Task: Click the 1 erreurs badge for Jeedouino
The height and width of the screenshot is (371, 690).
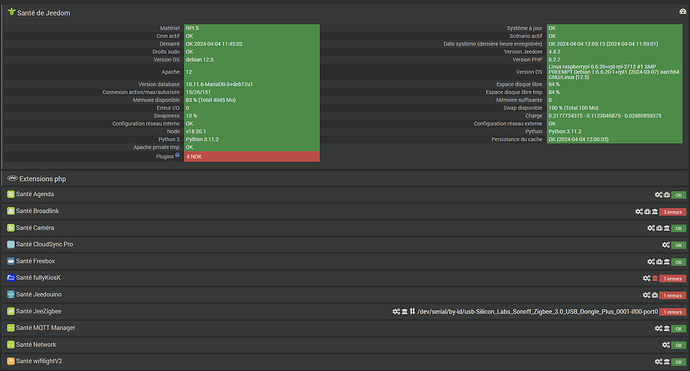Action: pyautogui.click(x=672, y=295)
